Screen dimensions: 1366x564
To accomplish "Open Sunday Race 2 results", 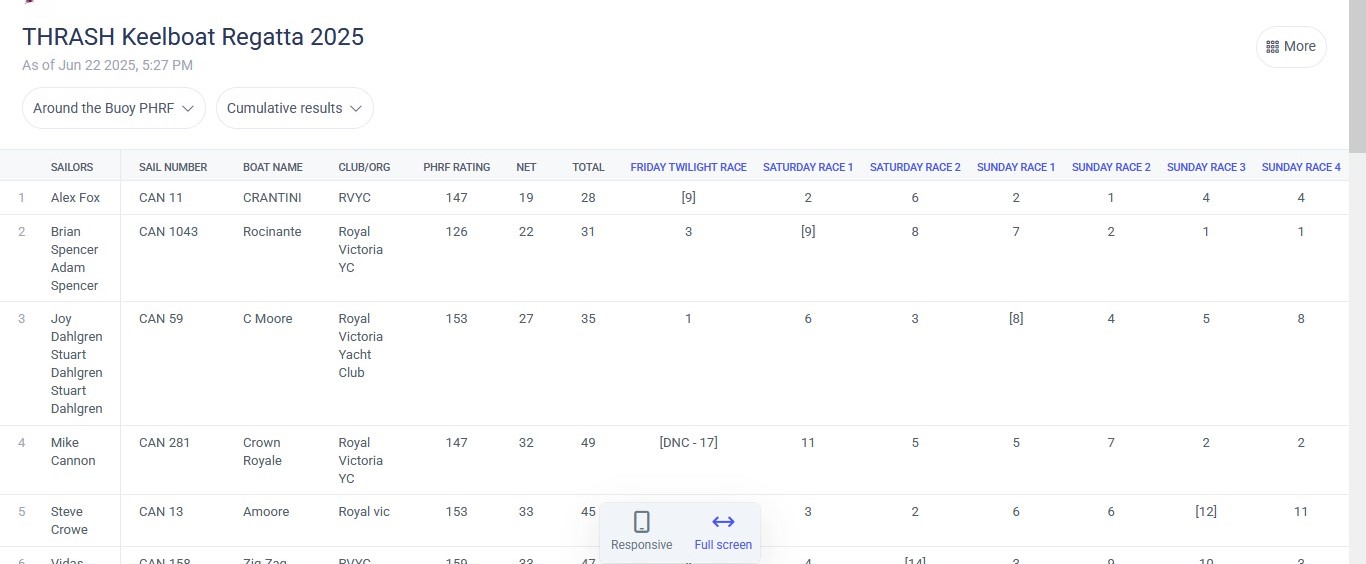I will click(x=1111, y=167).
